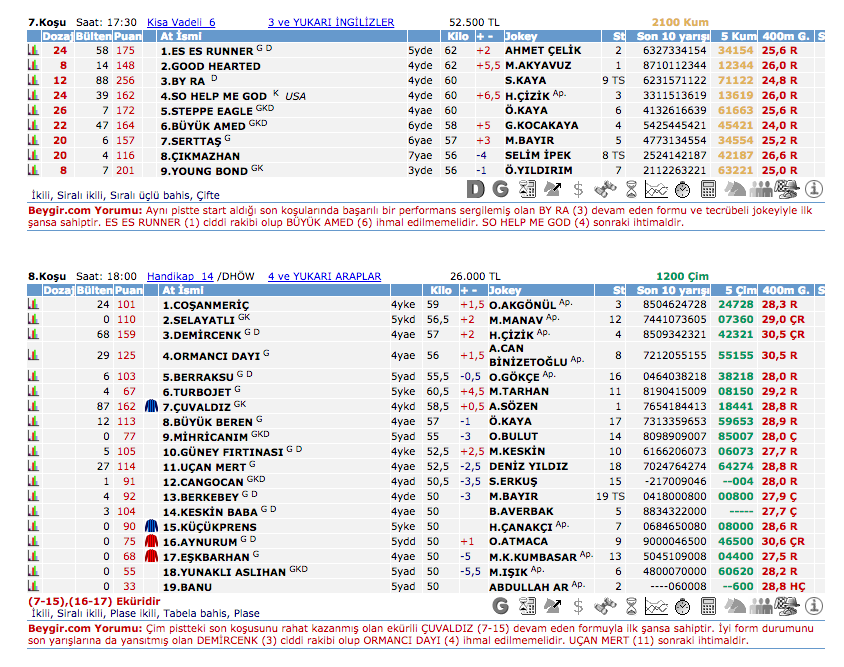Image resolution: width=844 pixels, height=667 pixels.
Task: Click the info icon in race 7 toolbar
Action: click(x=814, y=189)
